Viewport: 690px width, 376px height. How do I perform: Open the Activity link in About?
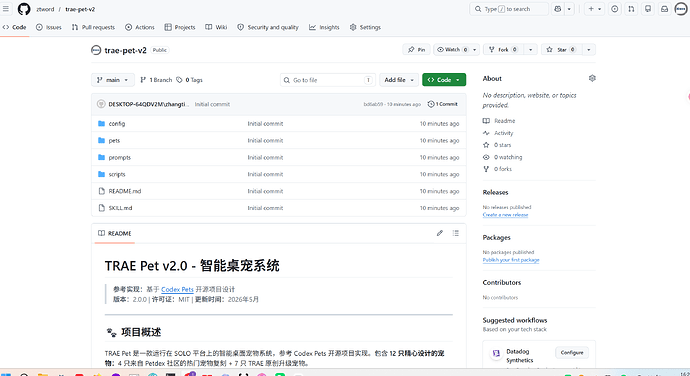coord(499,133)
